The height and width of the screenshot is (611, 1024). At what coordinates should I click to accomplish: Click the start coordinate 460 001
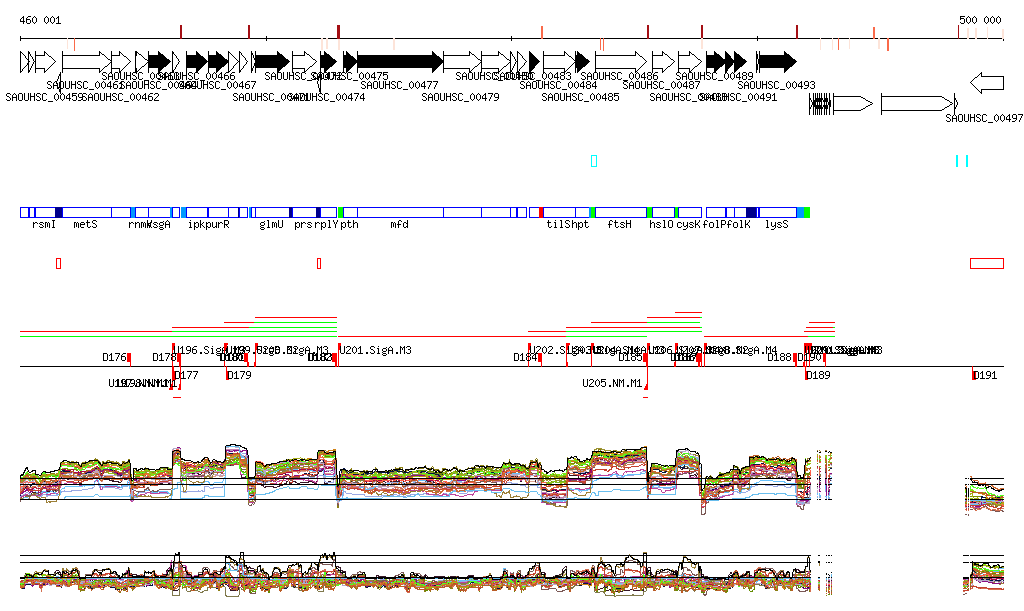[x=40, y=20]
